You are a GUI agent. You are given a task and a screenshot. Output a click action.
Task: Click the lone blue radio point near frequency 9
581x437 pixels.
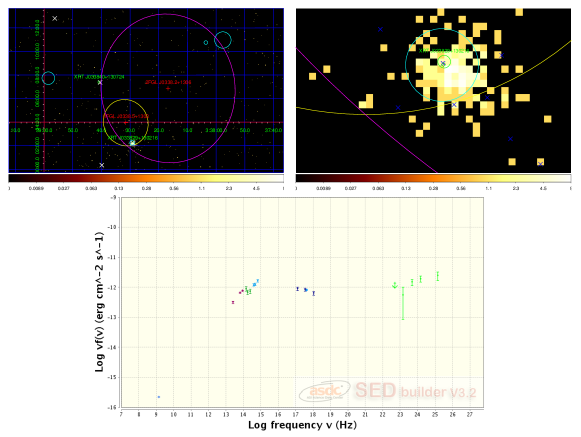[x=159, y=397]
